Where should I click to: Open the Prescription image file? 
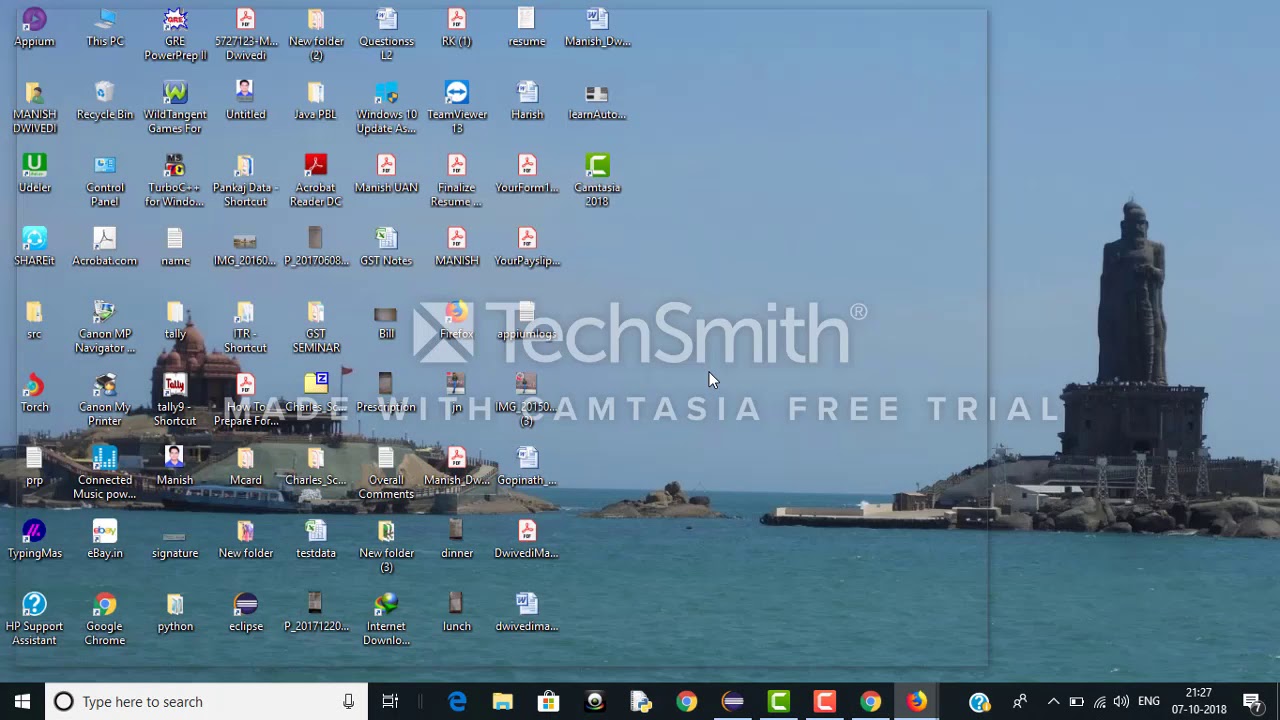tap(386, 393)
